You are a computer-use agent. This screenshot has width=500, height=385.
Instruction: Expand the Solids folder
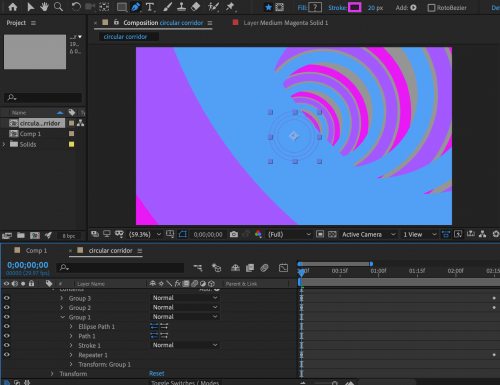click(4, 144)
